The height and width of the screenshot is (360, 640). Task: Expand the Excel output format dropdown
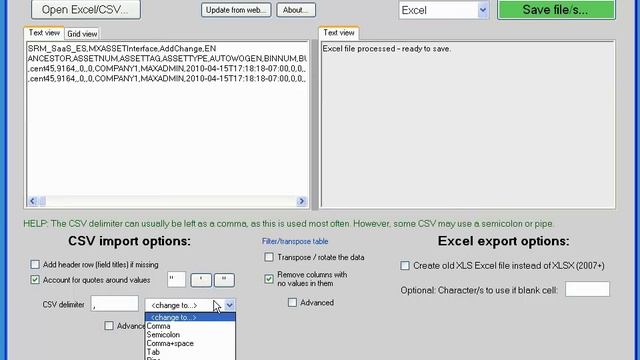click(x=482, y=10)
